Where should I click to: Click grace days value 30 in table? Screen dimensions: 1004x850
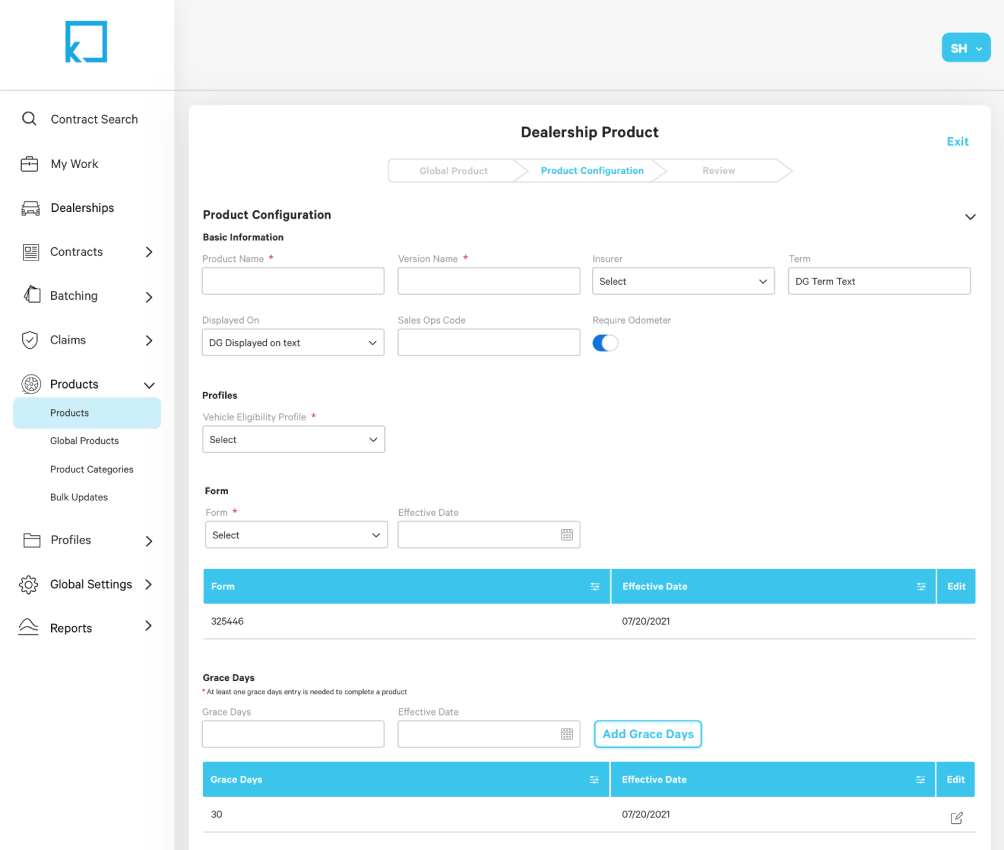pyautogui.click(x=216, y=815)
